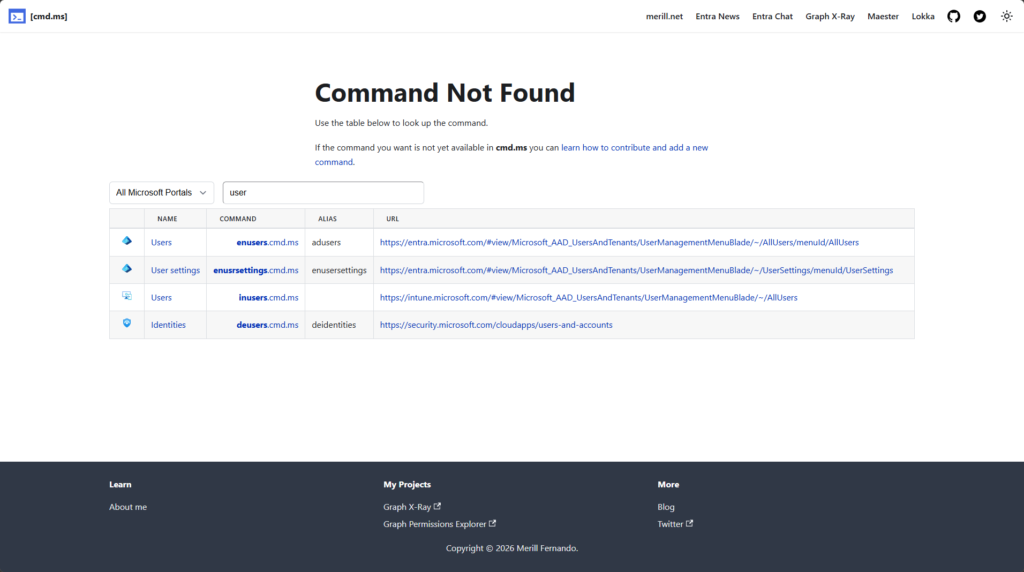Open Lokka in the top navigation
The height and width of the screenshot is (572, 1024).
923,16
